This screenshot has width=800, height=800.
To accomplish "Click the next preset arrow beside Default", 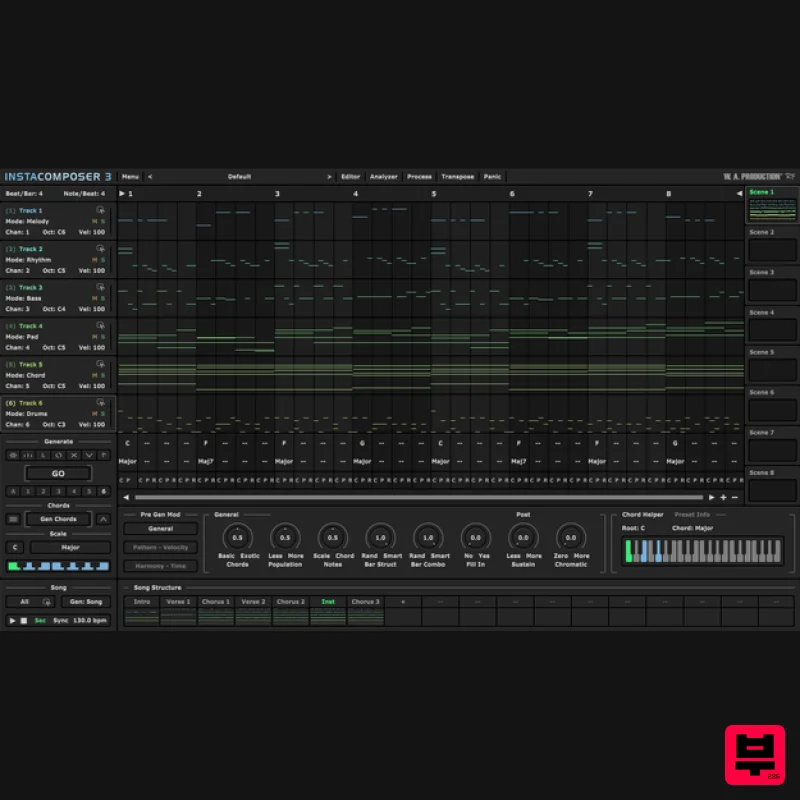I will pyautogui.click(x=330, y=176).
